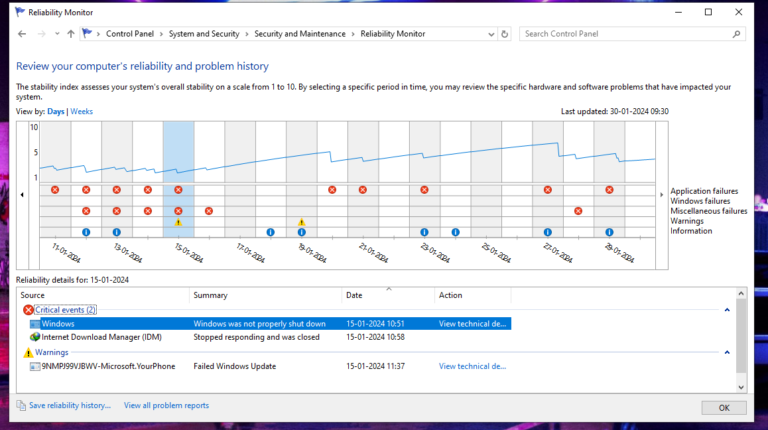Image resolution: width=768 pixels, height=430 pixels.
Task: Click the magnifier icon in search box
Action: (736, 34)
